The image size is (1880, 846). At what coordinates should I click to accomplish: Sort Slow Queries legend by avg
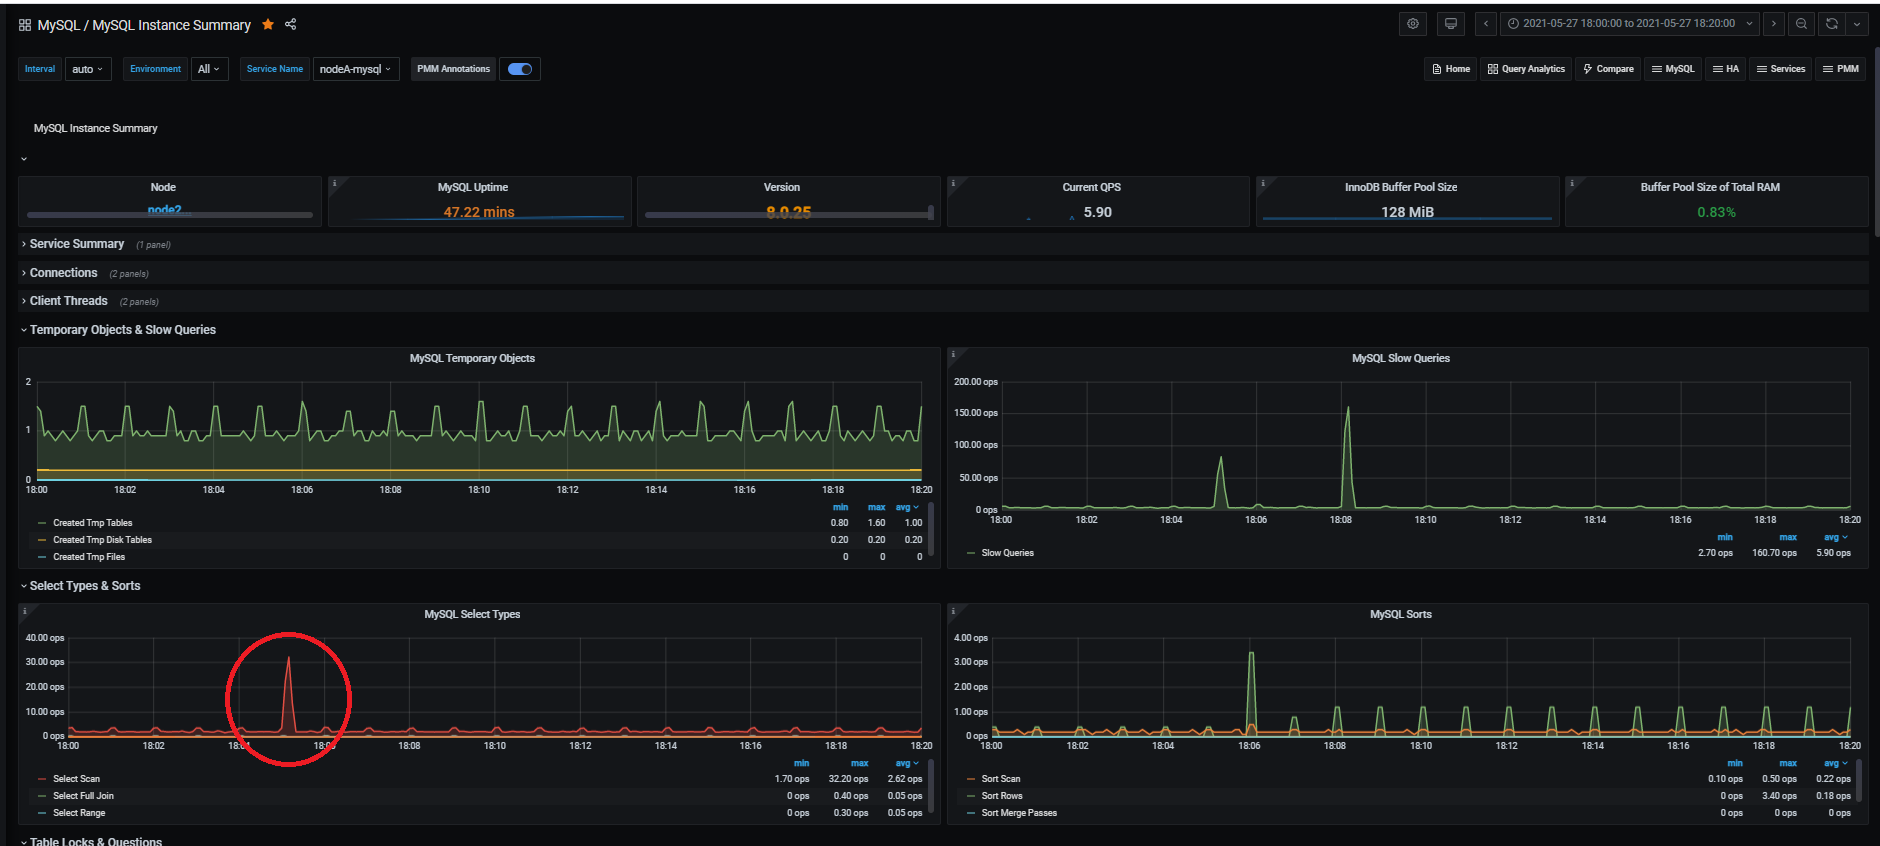pos(1835,537)
